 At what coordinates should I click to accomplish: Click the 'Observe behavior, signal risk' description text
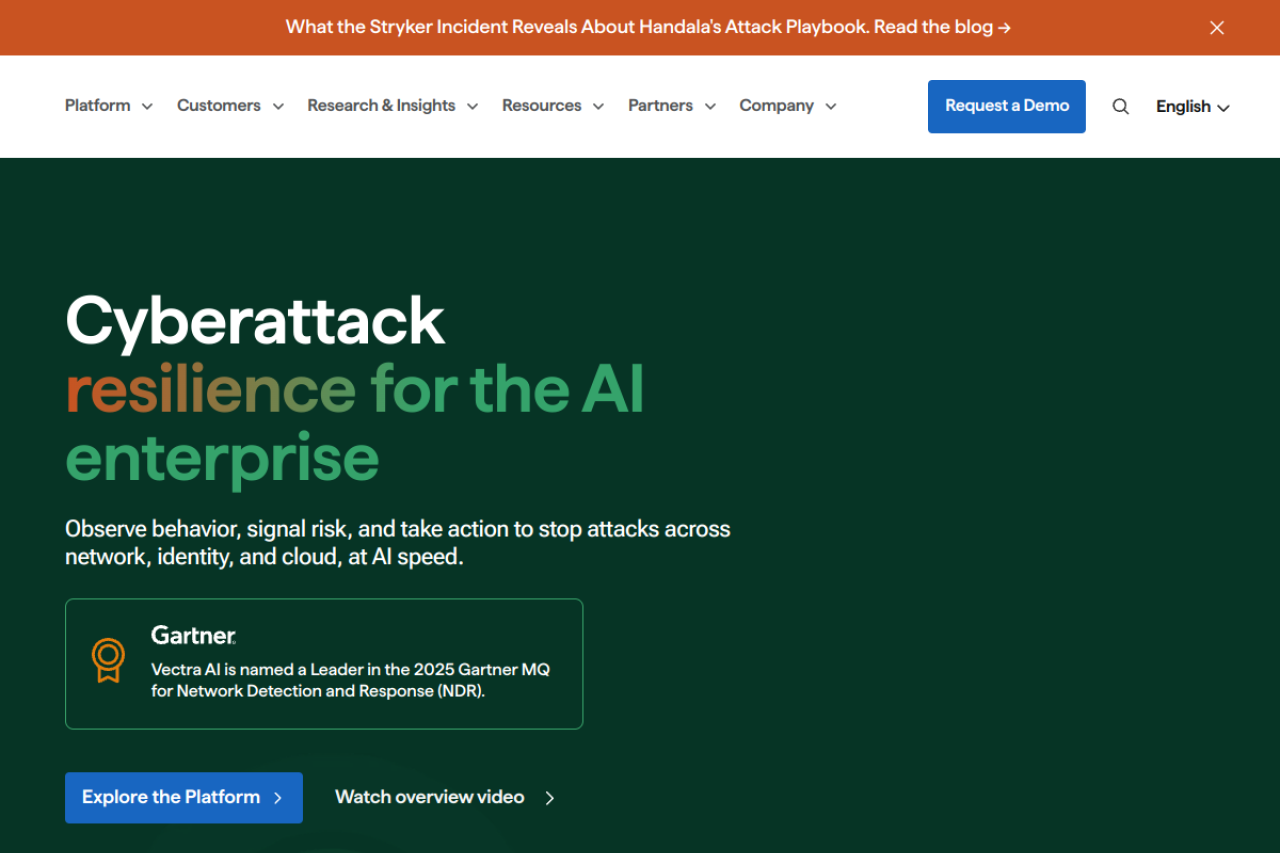pos(398,542)
